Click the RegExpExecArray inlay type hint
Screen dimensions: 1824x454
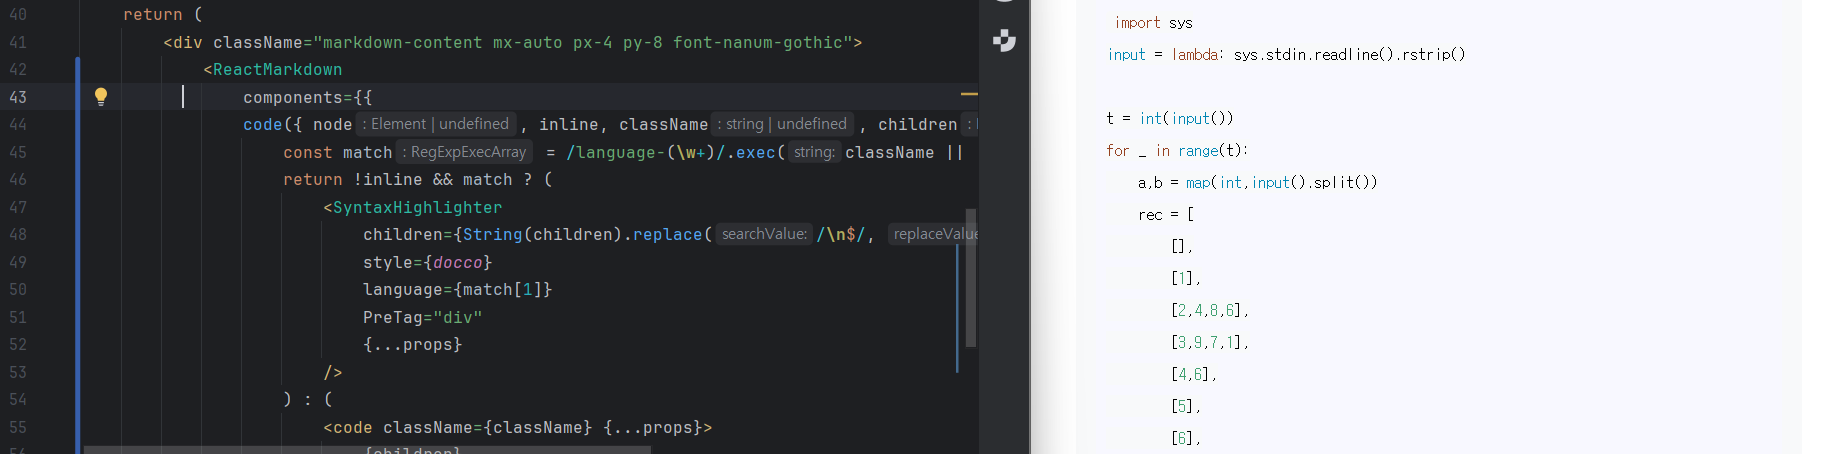pos(464,152)
